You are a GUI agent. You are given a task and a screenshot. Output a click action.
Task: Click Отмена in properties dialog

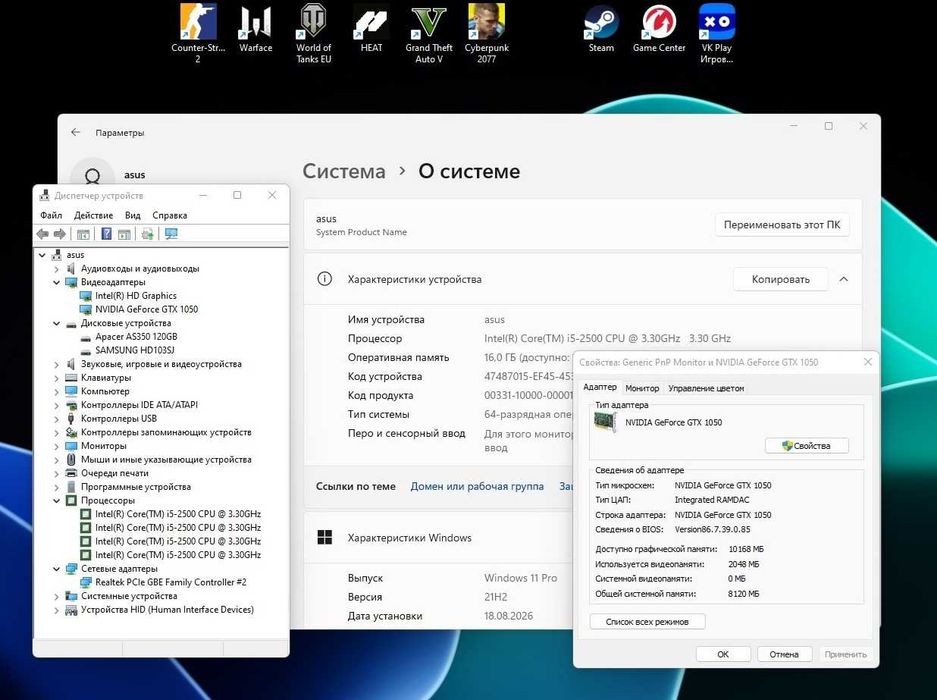tap(784, 654)
